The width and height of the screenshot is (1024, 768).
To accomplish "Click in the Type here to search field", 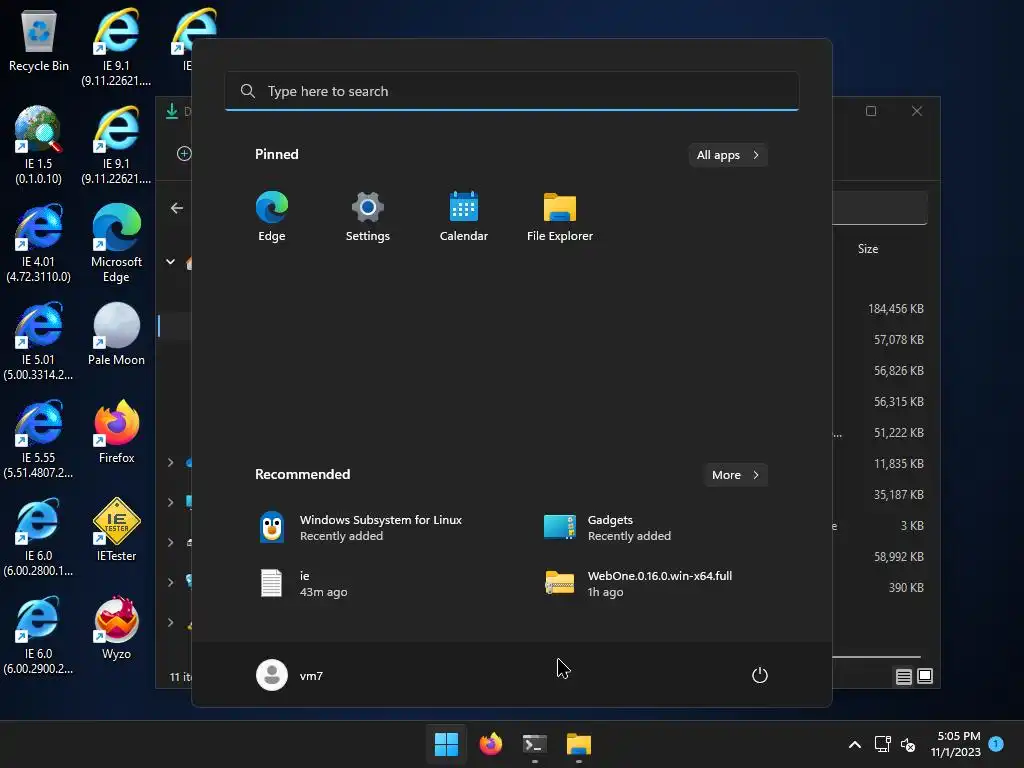I will (x=511, y=91).
